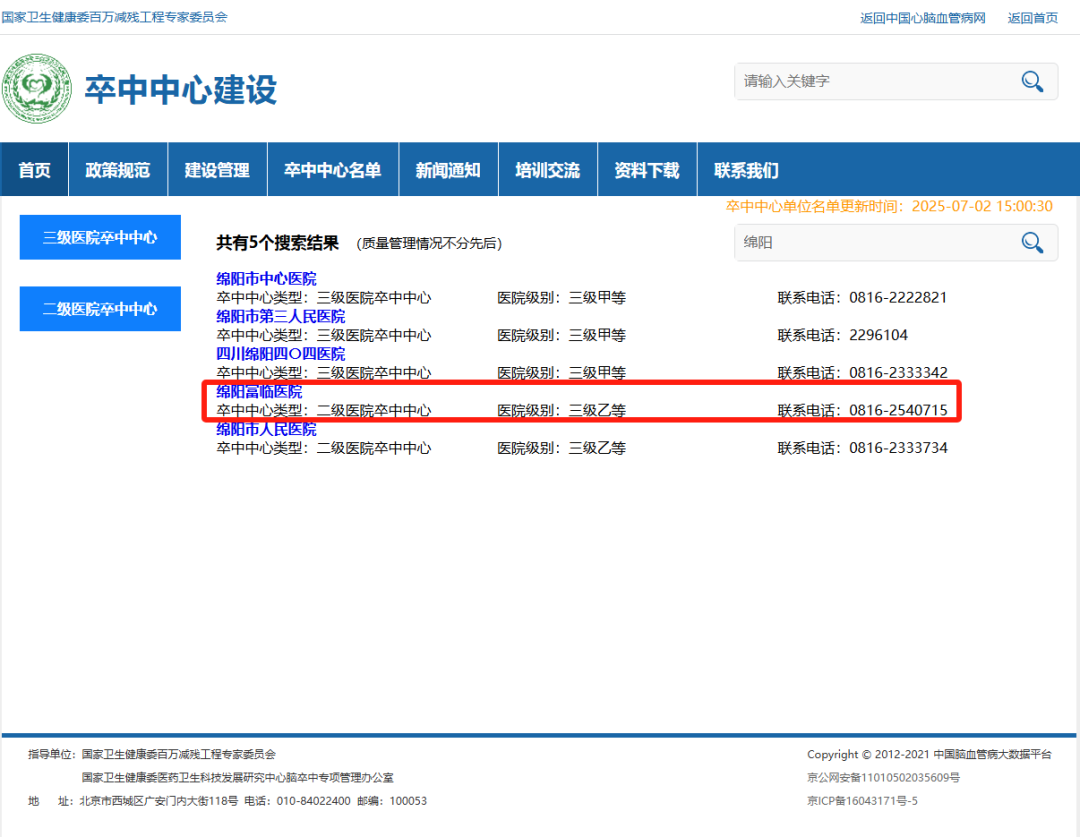Click the Copyright 2012-2021 footer line
Image resolution: width=1080 pixels, height=837 pixels.
[x=929, y=754]
